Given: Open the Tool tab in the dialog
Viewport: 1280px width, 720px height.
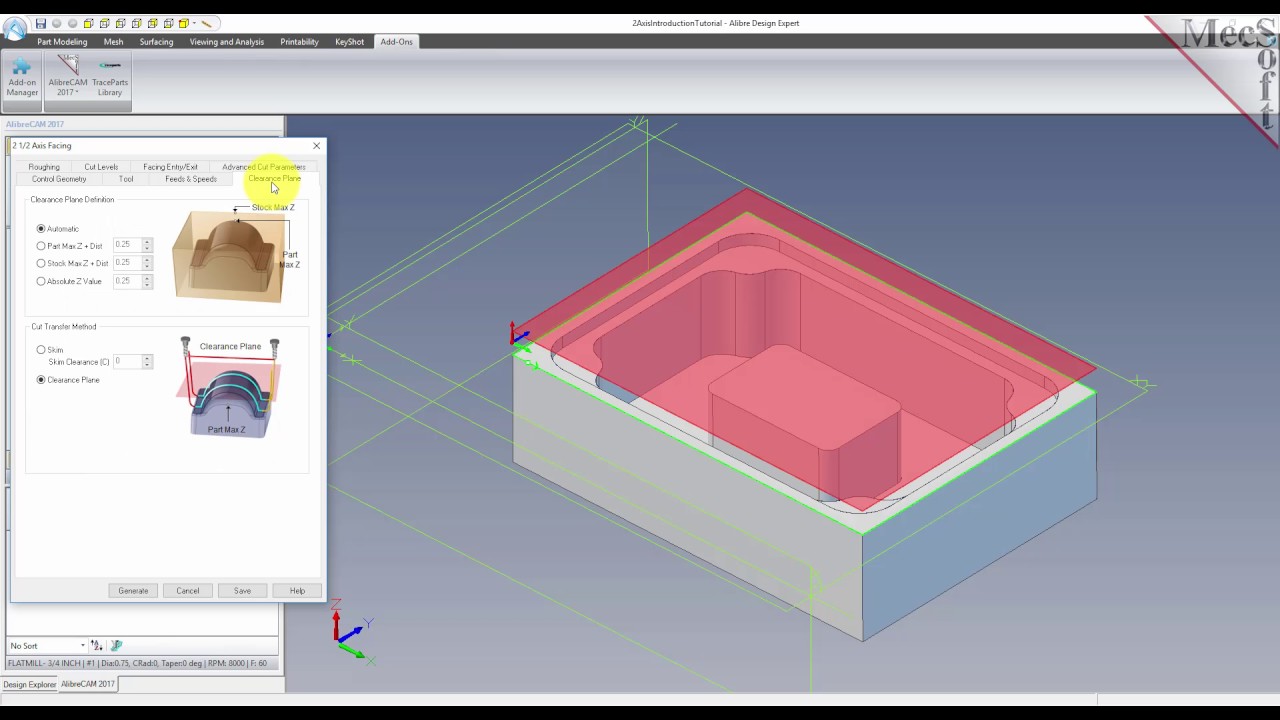Looking at the screenshot, I should point(126,179).
